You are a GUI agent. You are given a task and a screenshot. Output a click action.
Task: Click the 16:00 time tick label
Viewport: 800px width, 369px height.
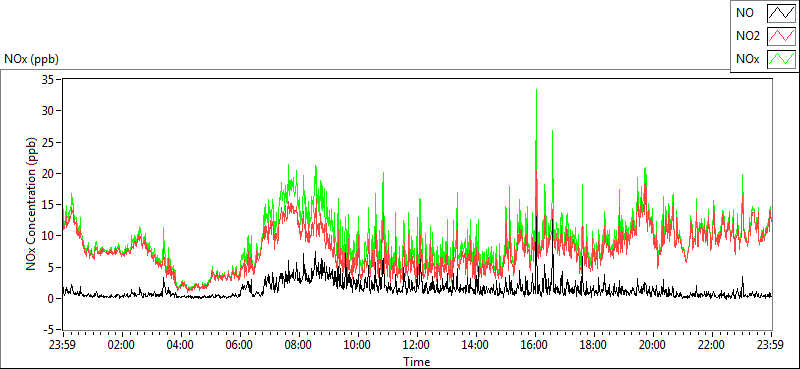coord(535,344)
